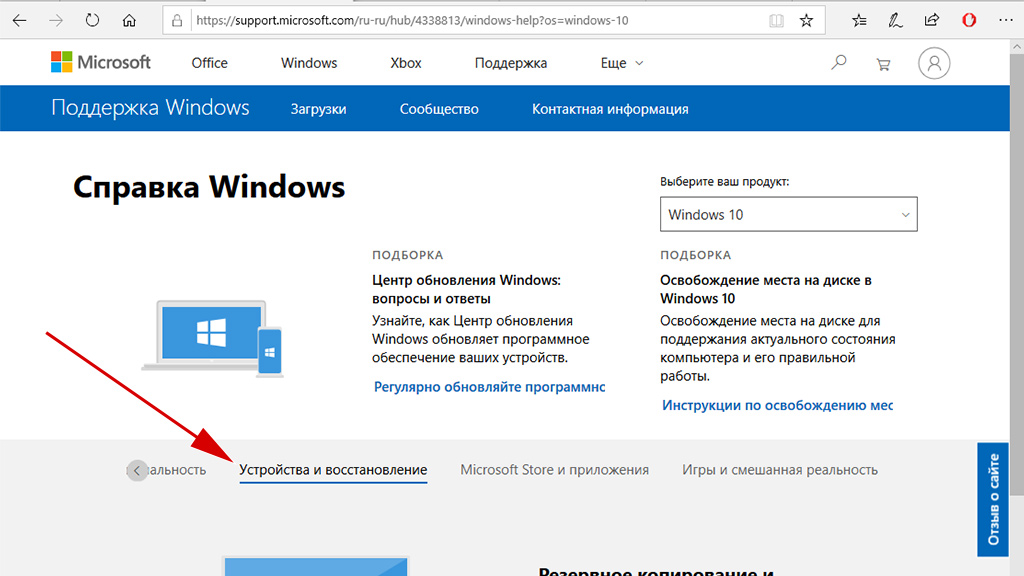
Task: Click the Отзыв о сайте feedback button
Action: [x=993, y=500]
